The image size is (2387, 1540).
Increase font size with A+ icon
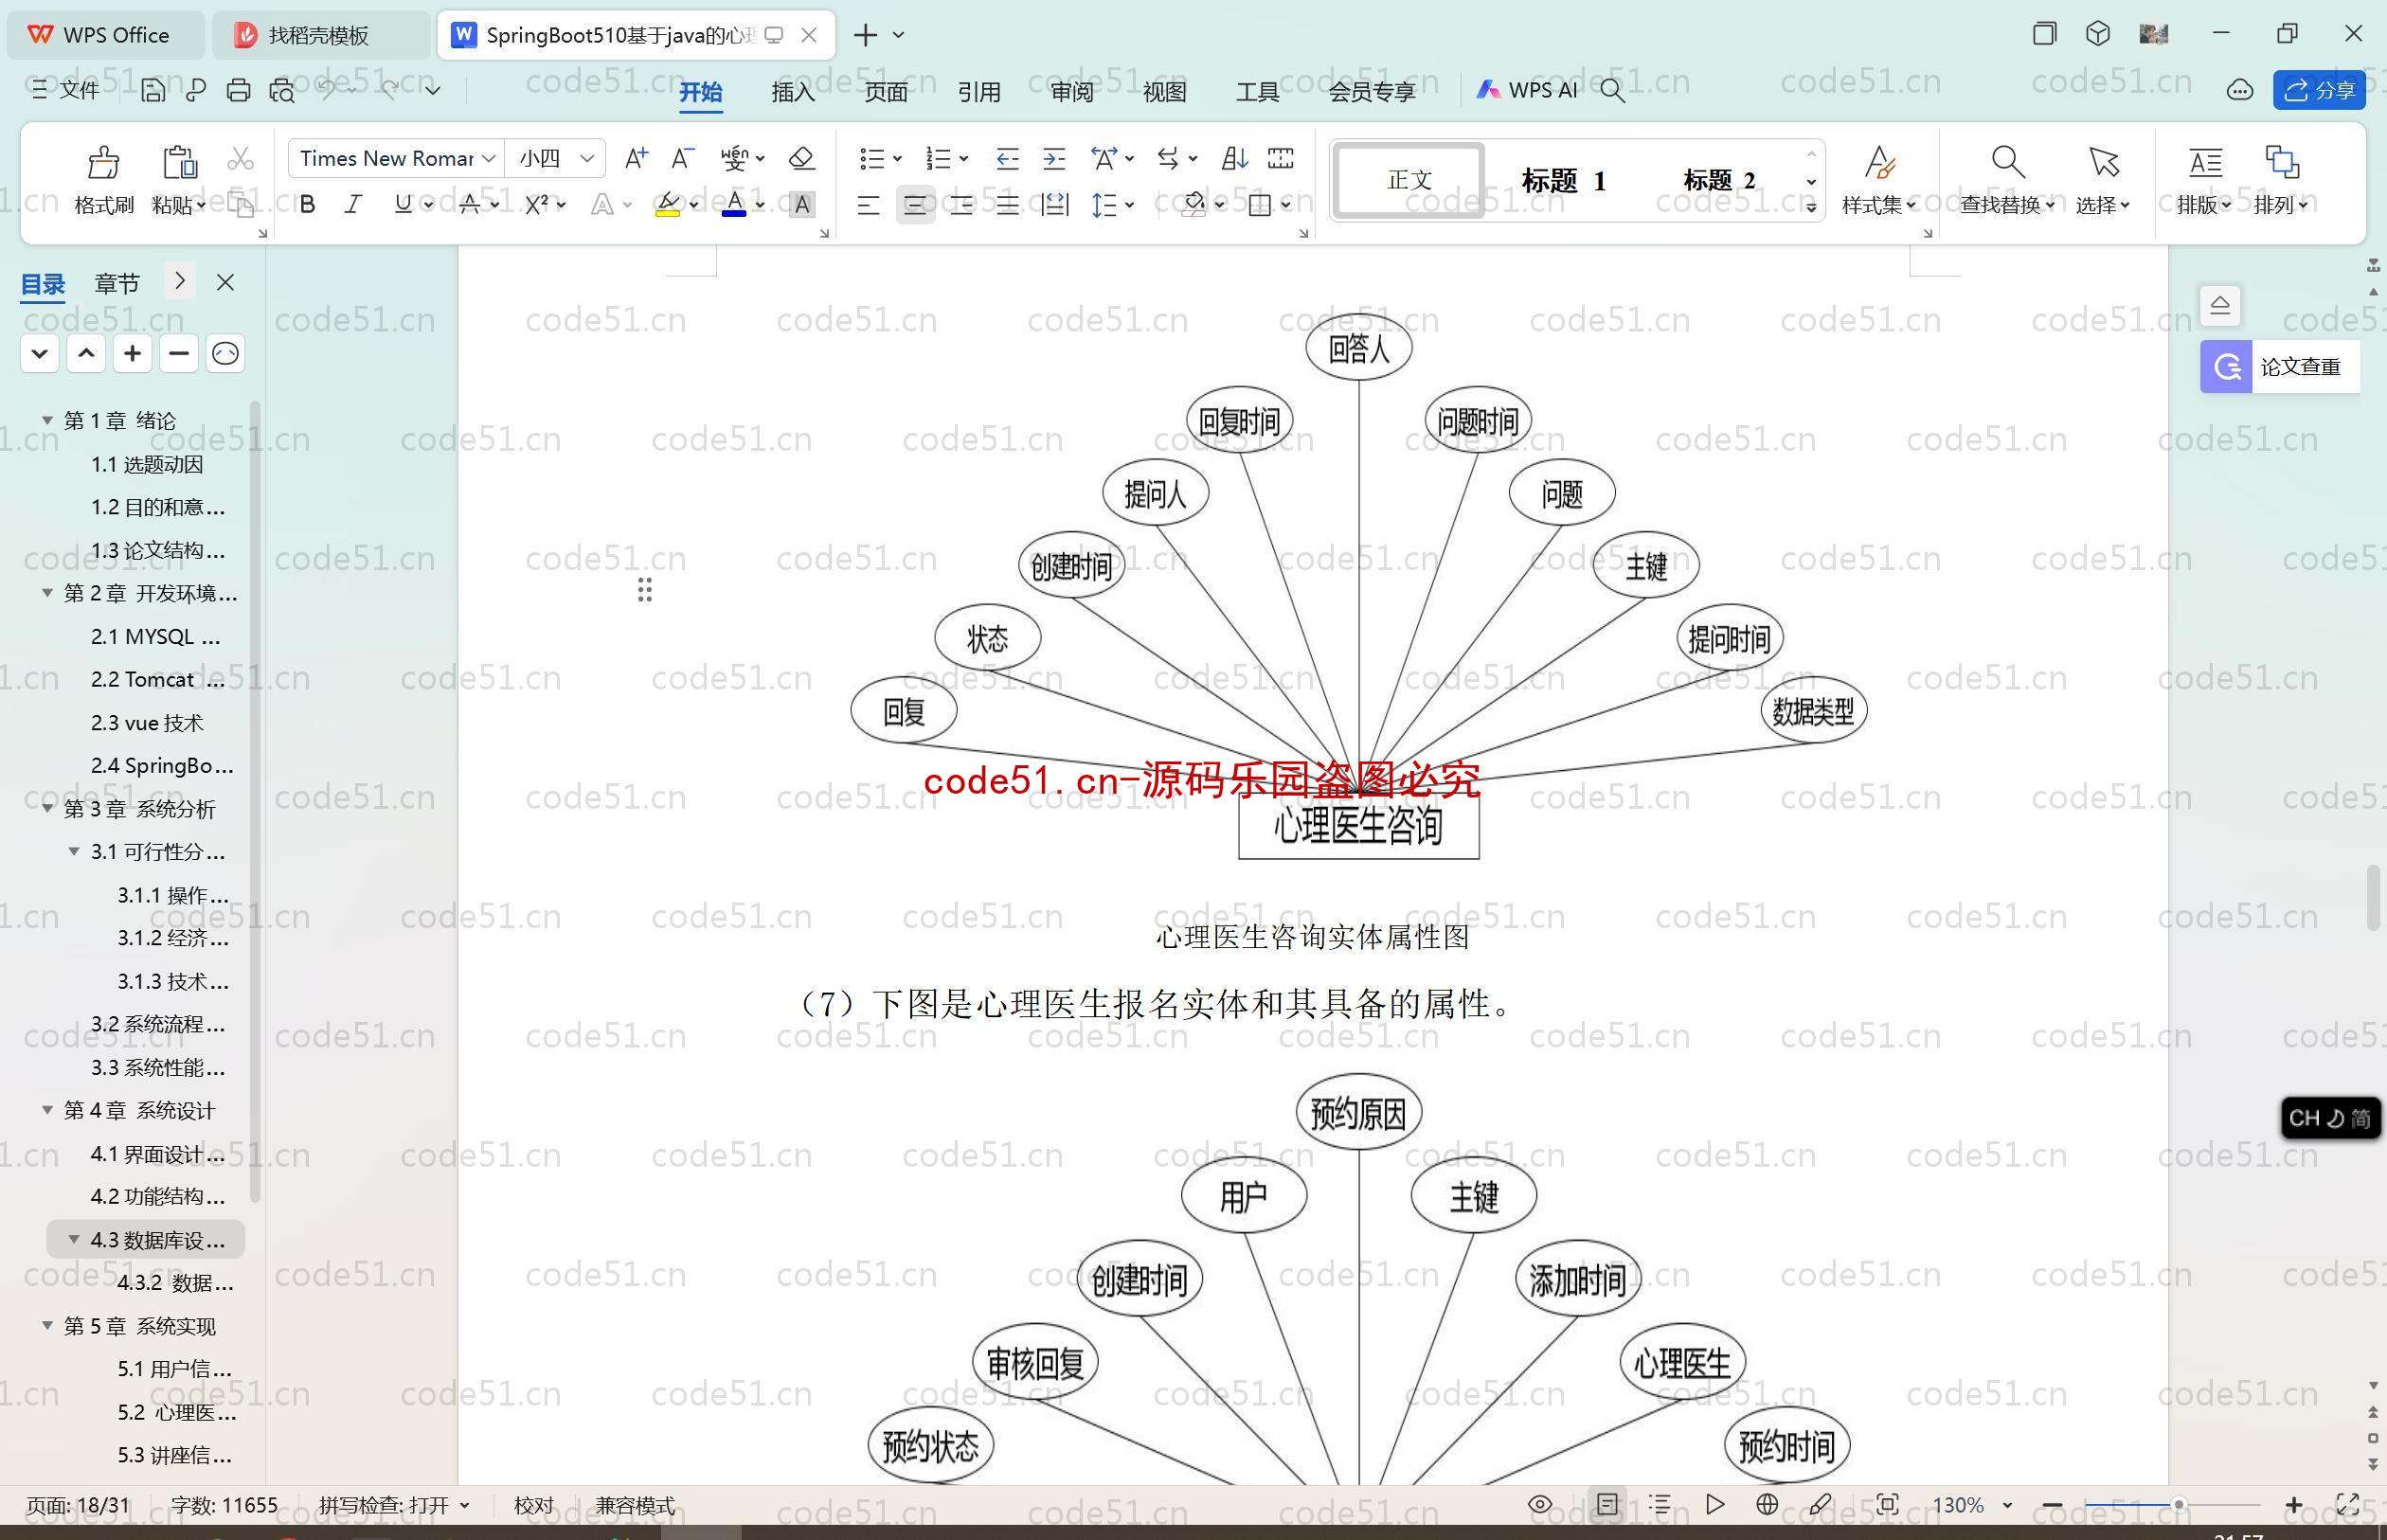click(635, 158)
